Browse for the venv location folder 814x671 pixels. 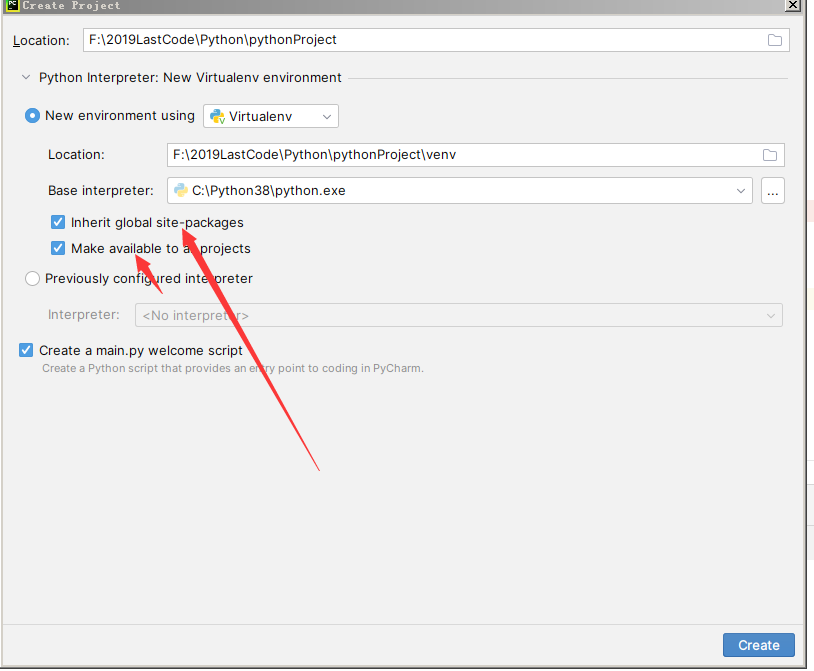(770, 155)
